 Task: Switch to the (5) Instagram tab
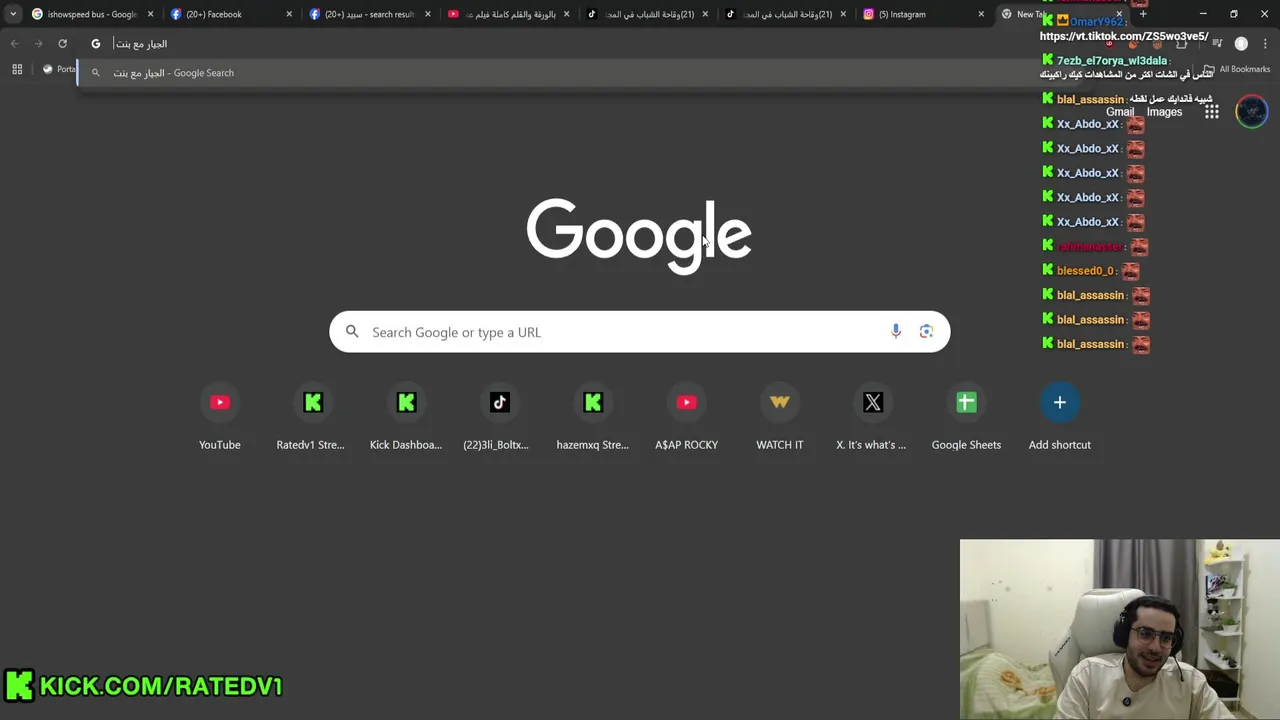923,14
